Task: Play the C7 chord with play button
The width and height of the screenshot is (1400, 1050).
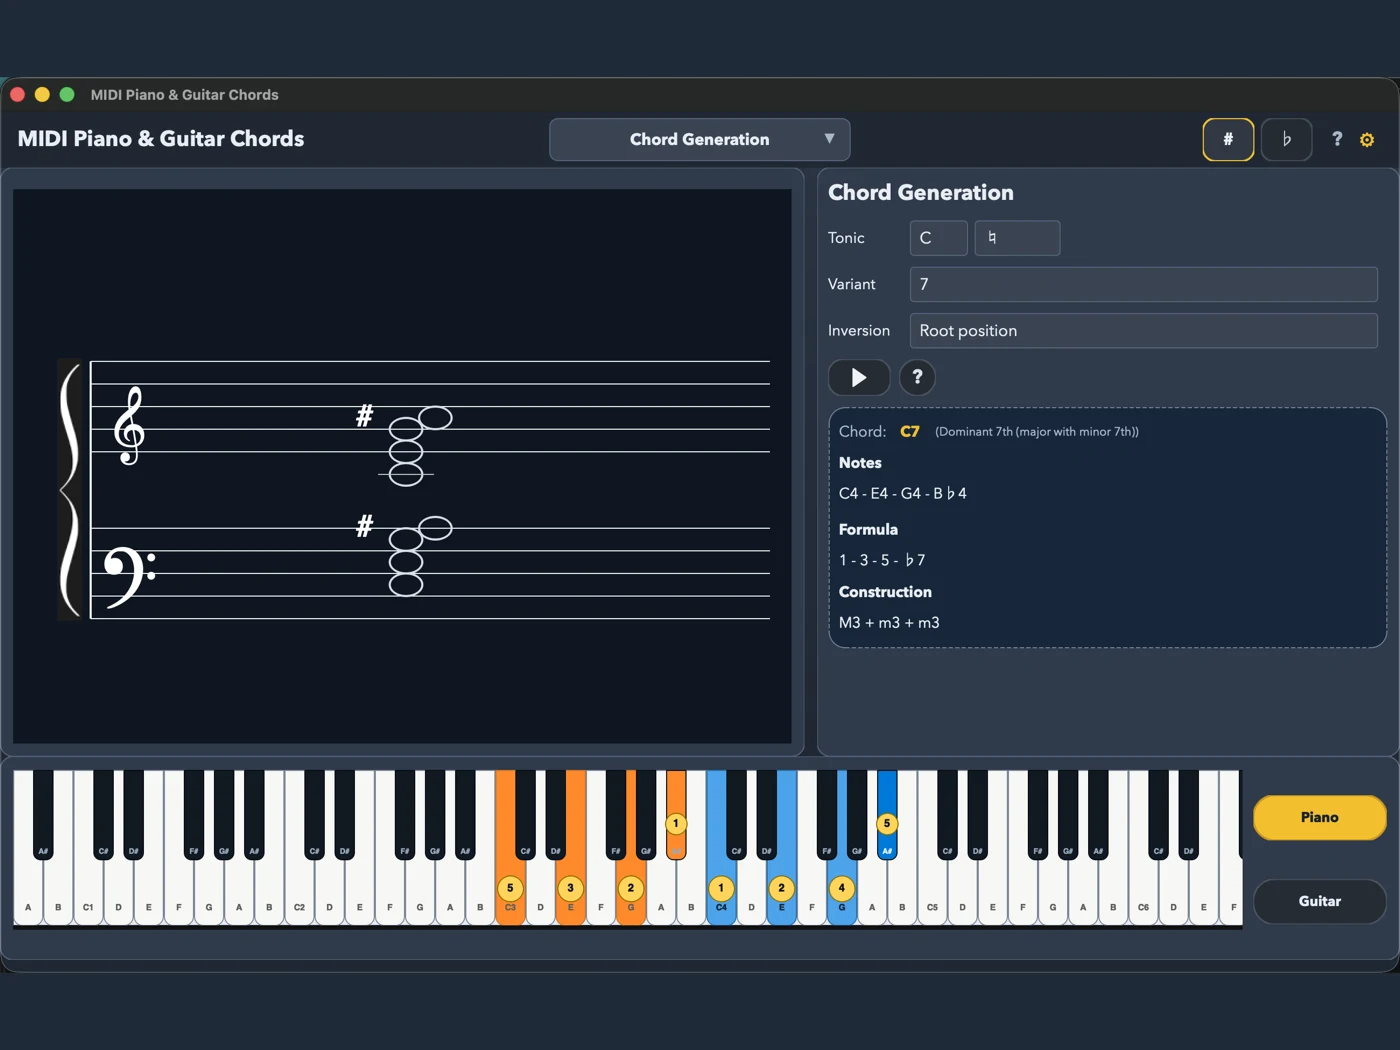Action: pyautogui.click(x=859, y=377)
